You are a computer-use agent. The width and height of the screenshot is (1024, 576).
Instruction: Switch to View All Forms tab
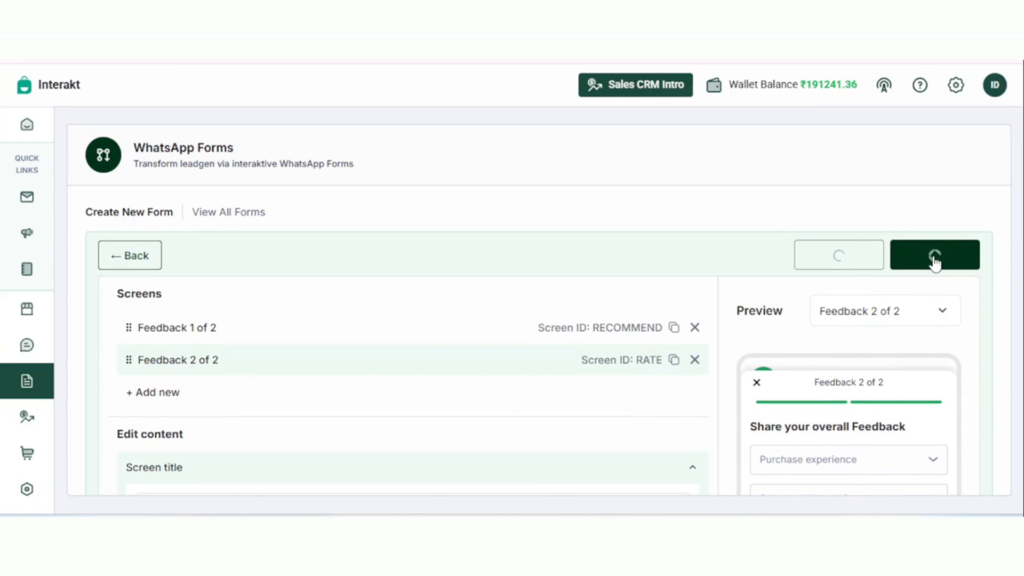(229, 212)
